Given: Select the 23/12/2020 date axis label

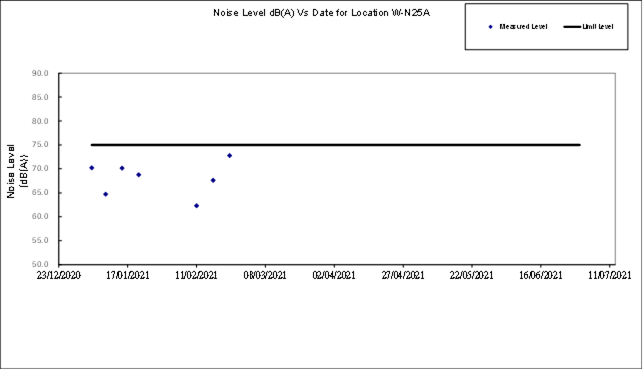Looking at the screenshot, I should click(59, 275).
